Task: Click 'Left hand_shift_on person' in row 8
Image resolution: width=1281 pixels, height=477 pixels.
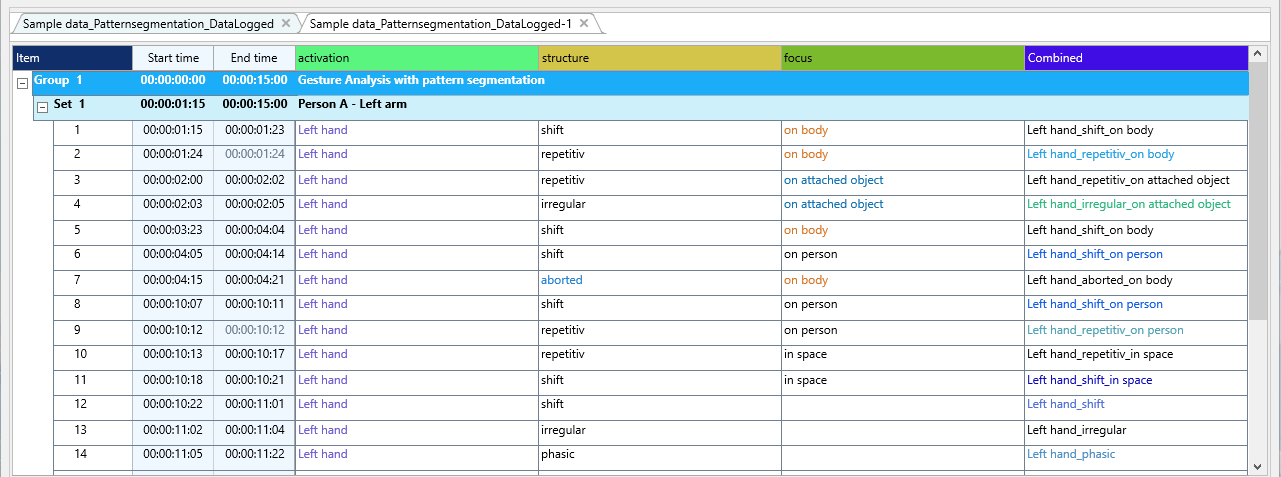Action: pyautogui.click(x=1095, y=304)
